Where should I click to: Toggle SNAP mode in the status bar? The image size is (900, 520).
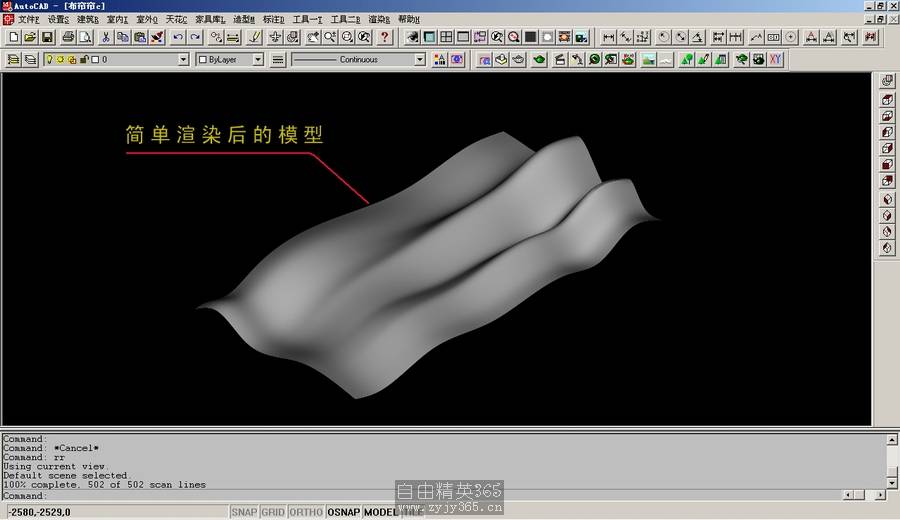(244, 512)
